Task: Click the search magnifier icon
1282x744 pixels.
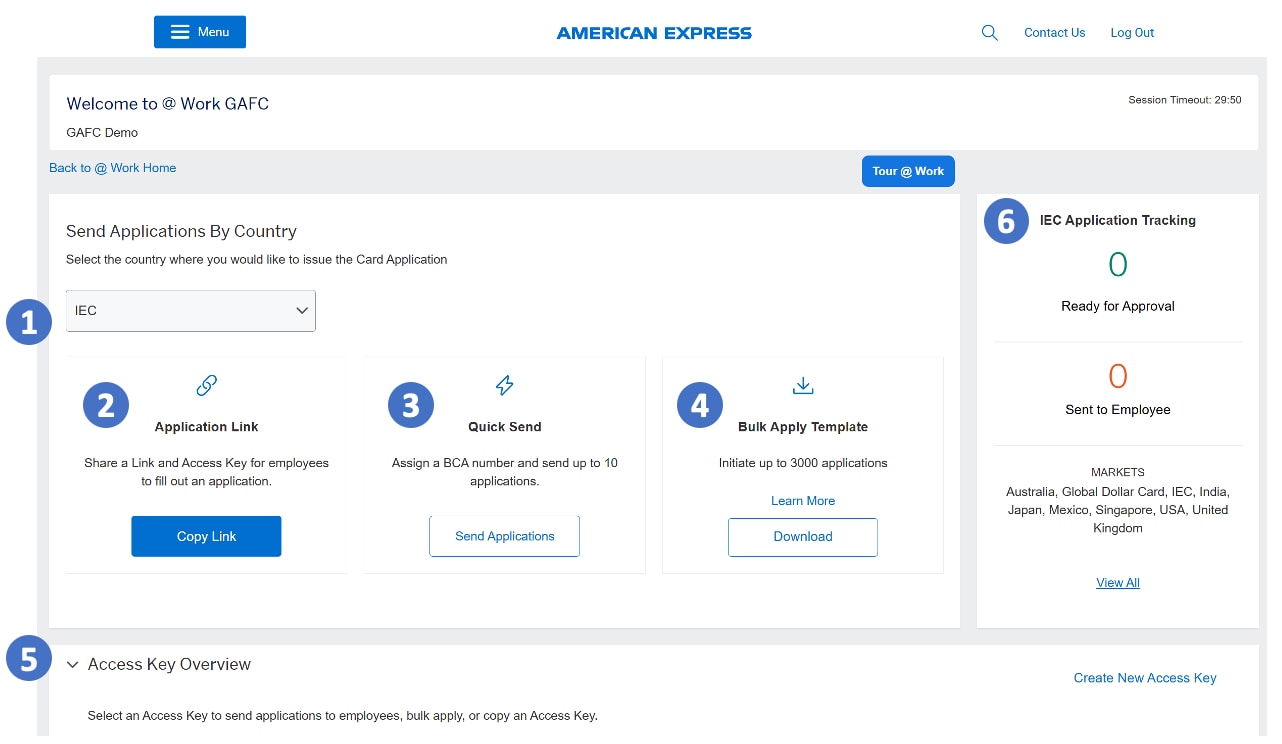Action: 990,33
